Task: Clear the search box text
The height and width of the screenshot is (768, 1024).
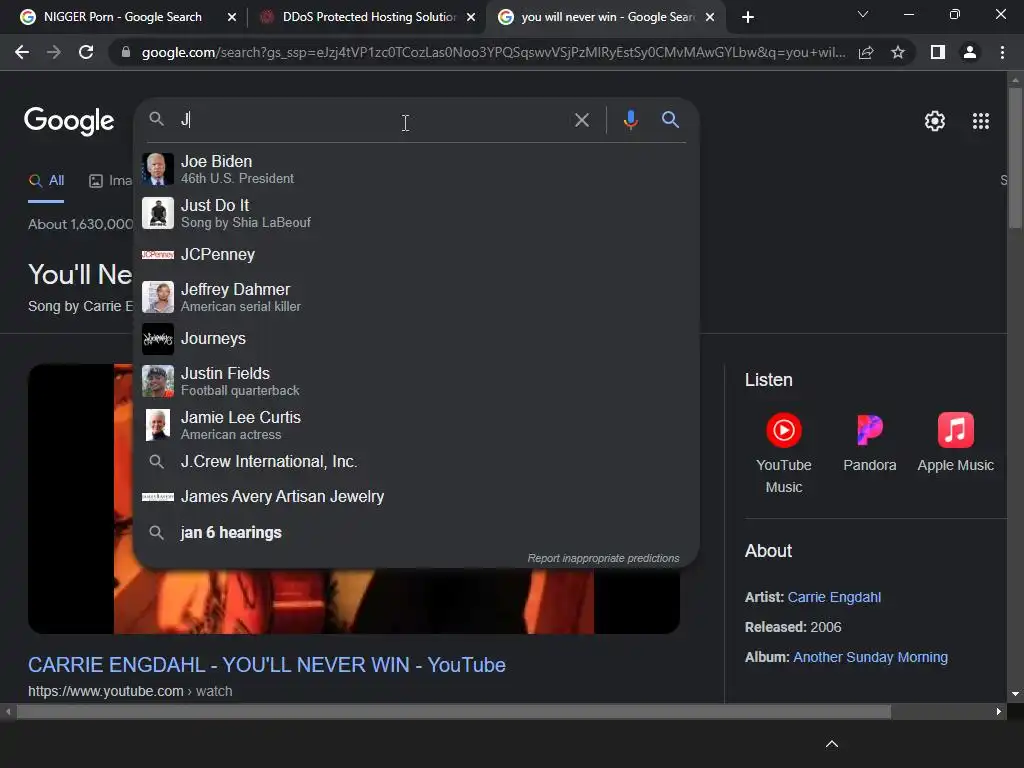Action: pos(581,120)
